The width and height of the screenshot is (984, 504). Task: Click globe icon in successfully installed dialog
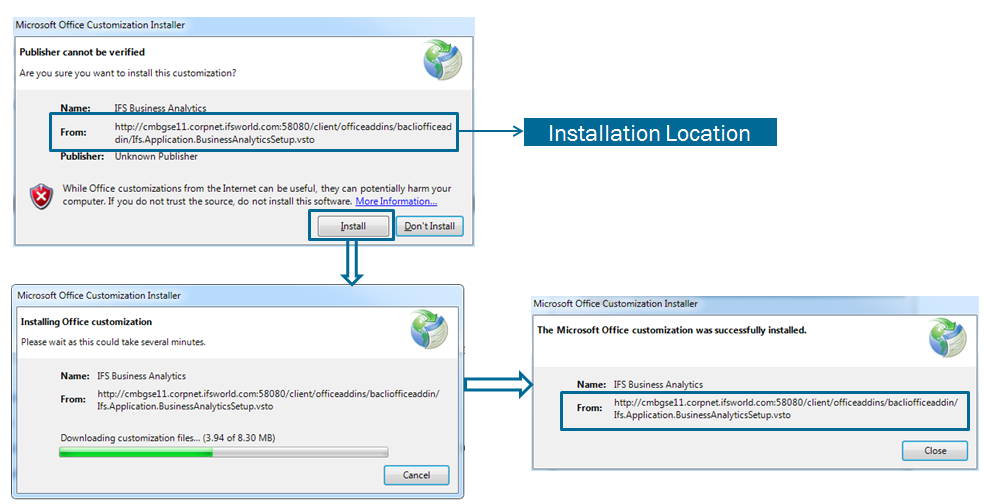(x=948, y=338)
